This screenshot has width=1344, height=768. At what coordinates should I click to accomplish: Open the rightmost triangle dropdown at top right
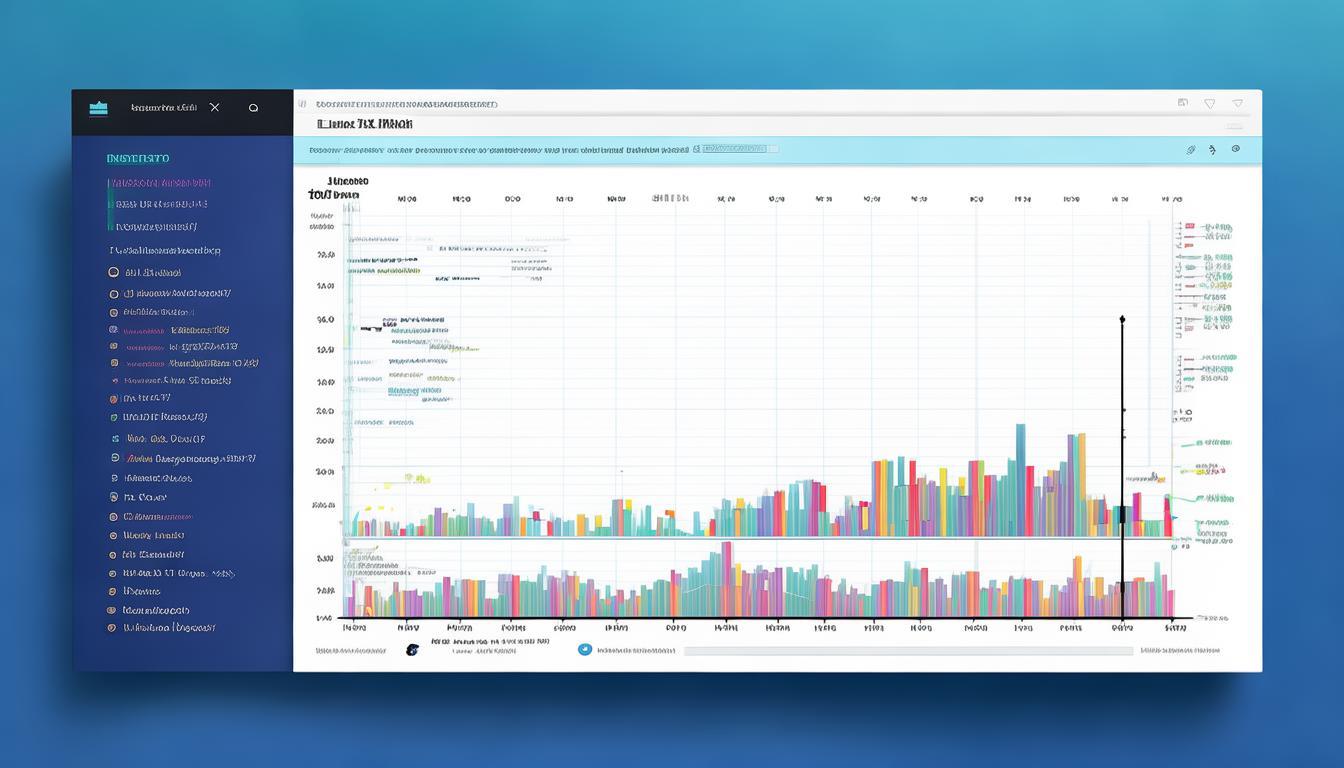pyautogui.click(x=1237, y=103)
